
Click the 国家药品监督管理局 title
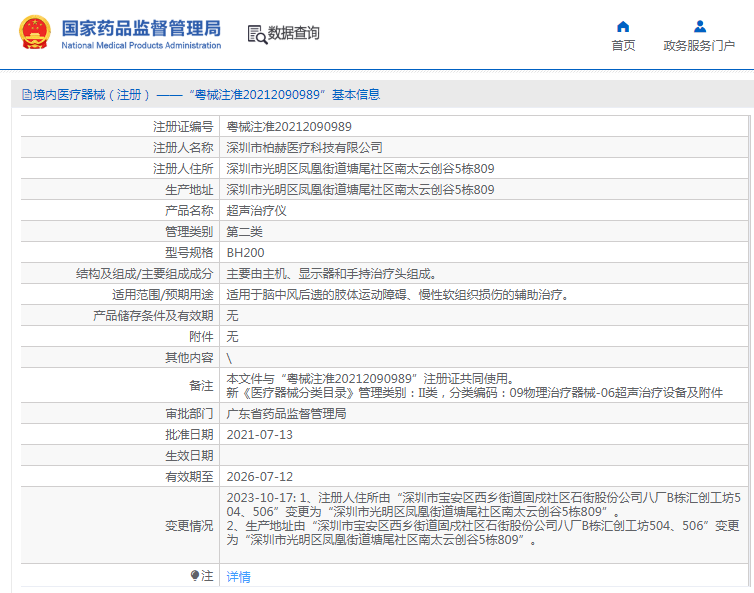click(141, 28)
